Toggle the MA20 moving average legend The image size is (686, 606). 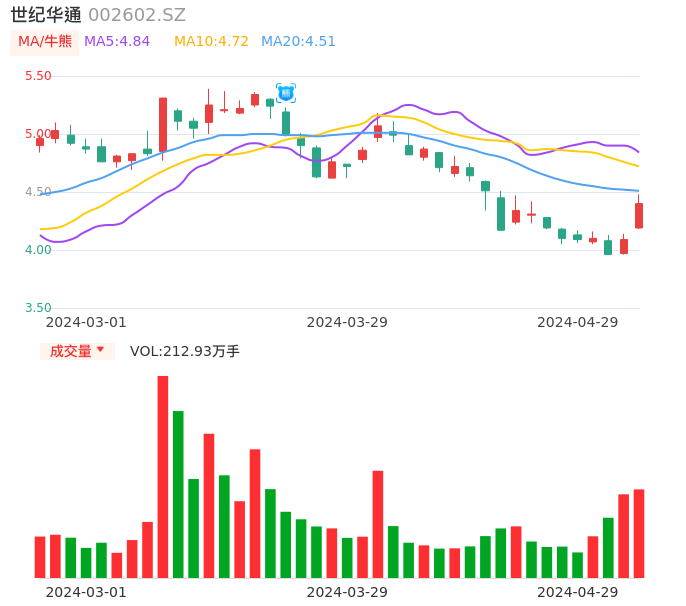pos(298,42)
